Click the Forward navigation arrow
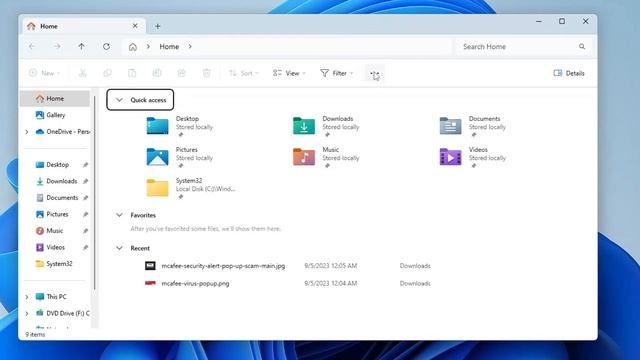The image size is (640, 360). pos(57,47)
